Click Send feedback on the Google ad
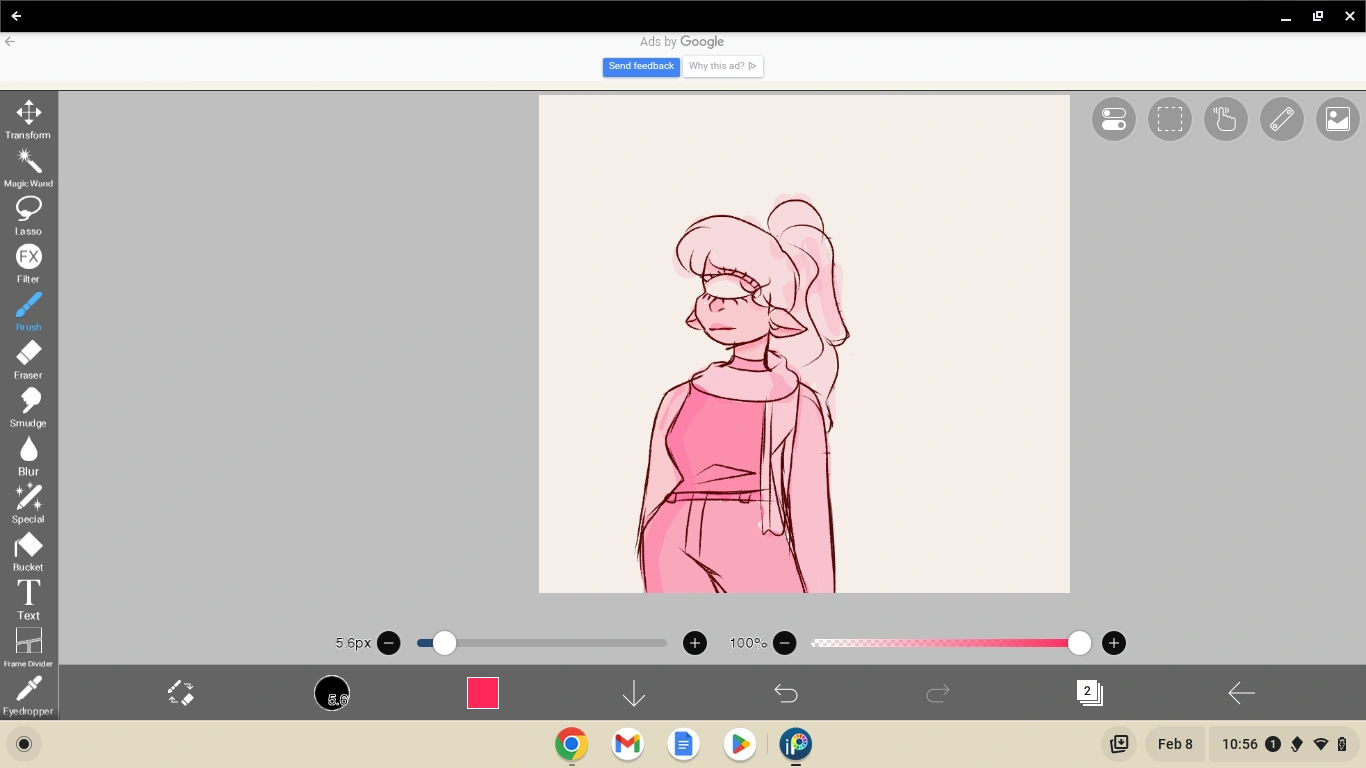1366x768 pixels. [641, 66]
